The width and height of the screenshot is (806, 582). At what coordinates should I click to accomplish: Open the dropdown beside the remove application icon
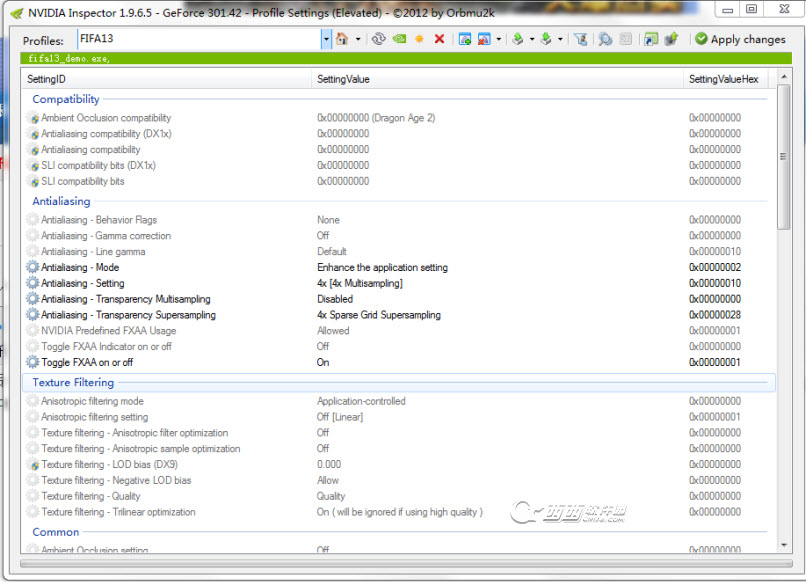click(x=499, y=39)
